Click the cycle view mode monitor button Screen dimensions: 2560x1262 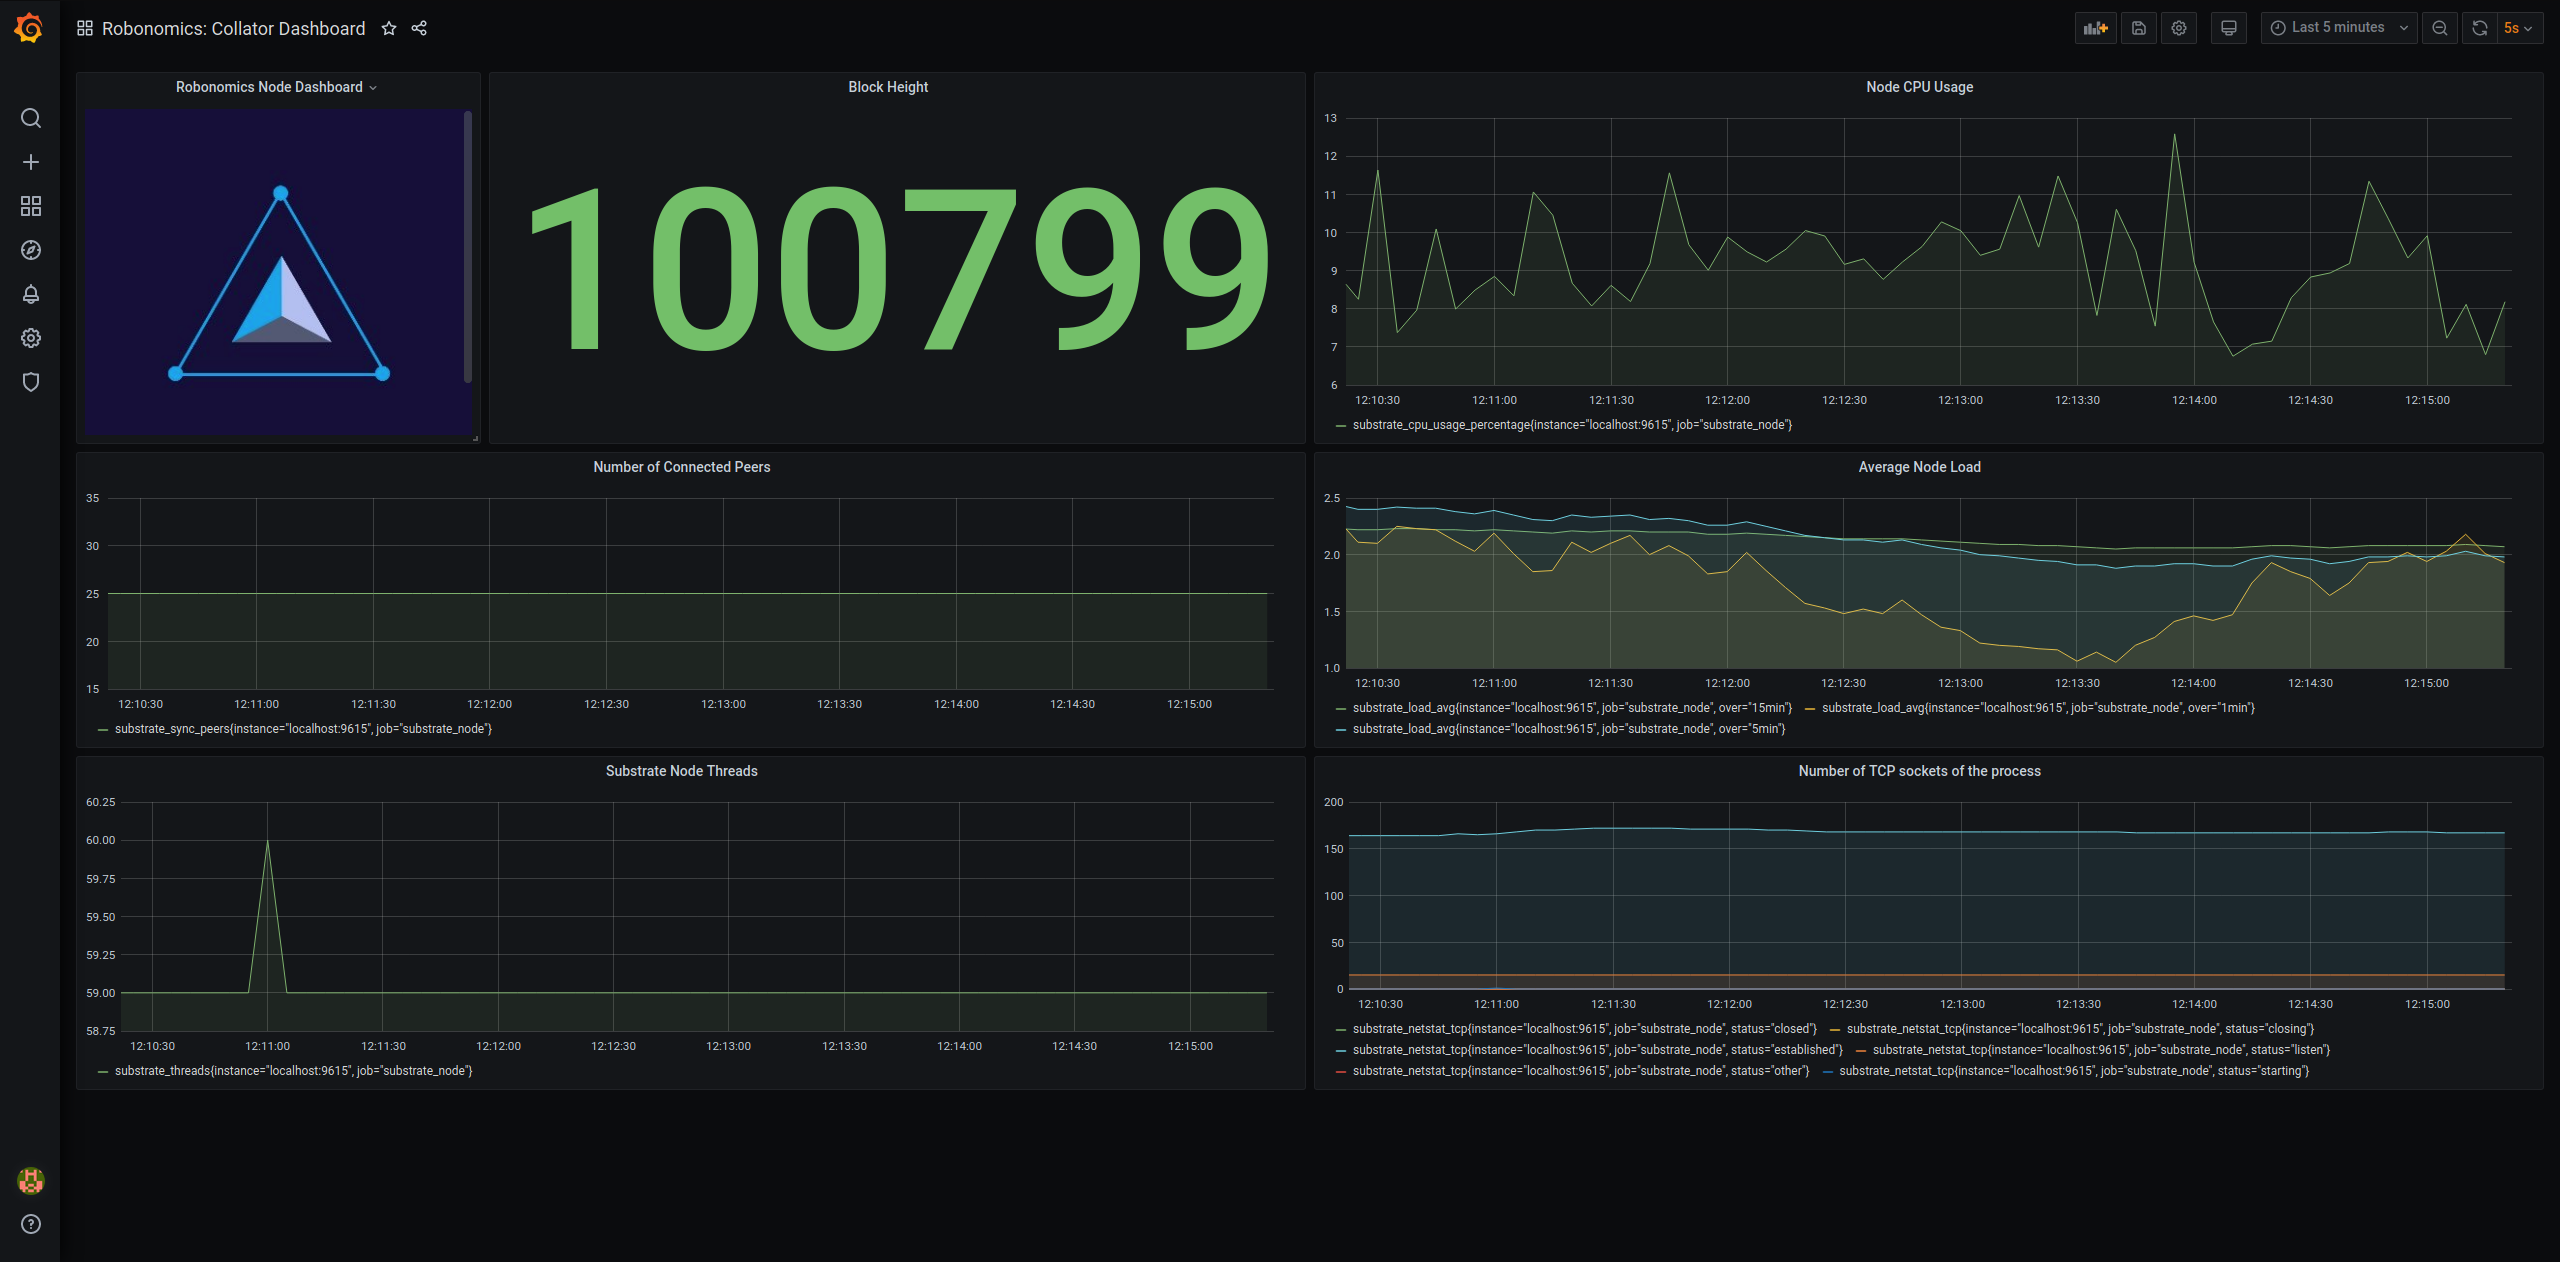coord(2229,28)
